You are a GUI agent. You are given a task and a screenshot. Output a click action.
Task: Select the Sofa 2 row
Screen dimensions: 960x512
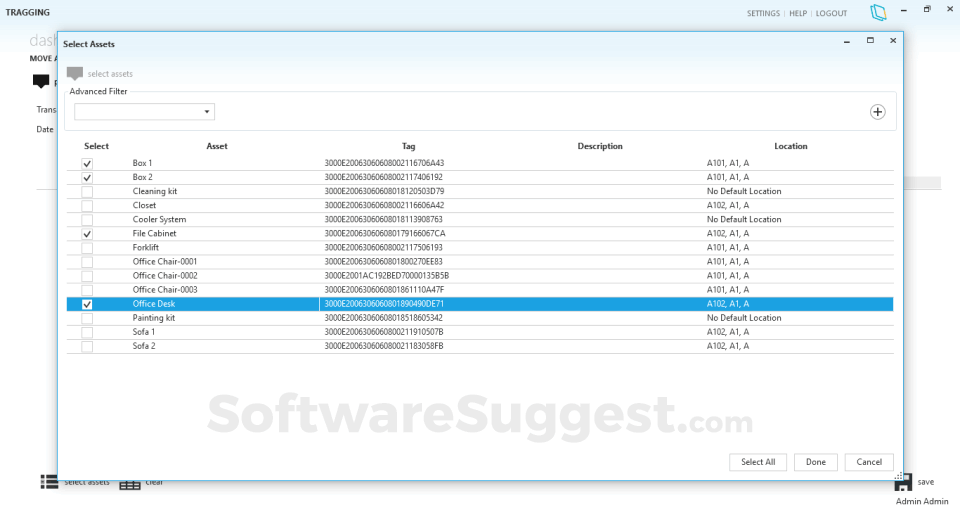pos(480,347)
